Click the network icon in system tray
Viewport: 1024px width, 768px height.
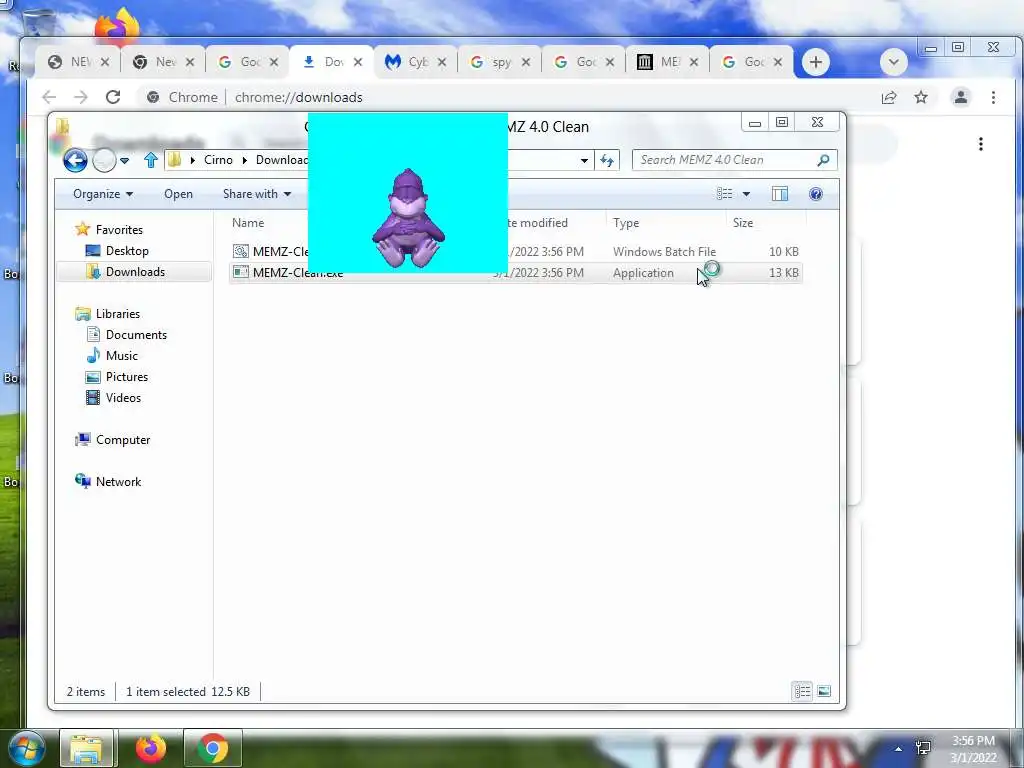923,748
